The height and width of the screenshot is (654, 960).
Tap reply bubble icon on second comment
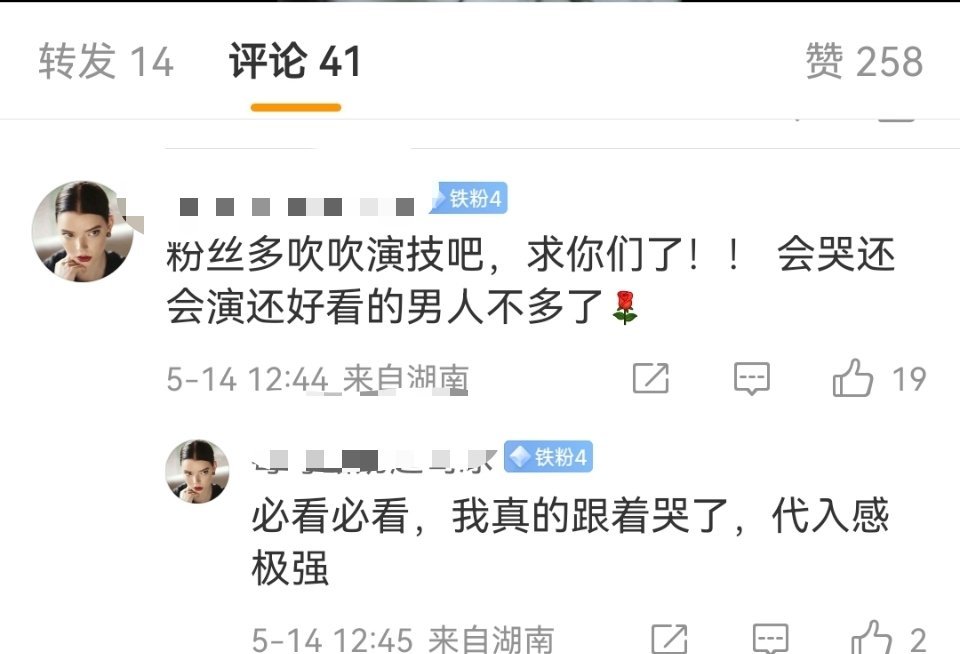[x=770, y=639]
